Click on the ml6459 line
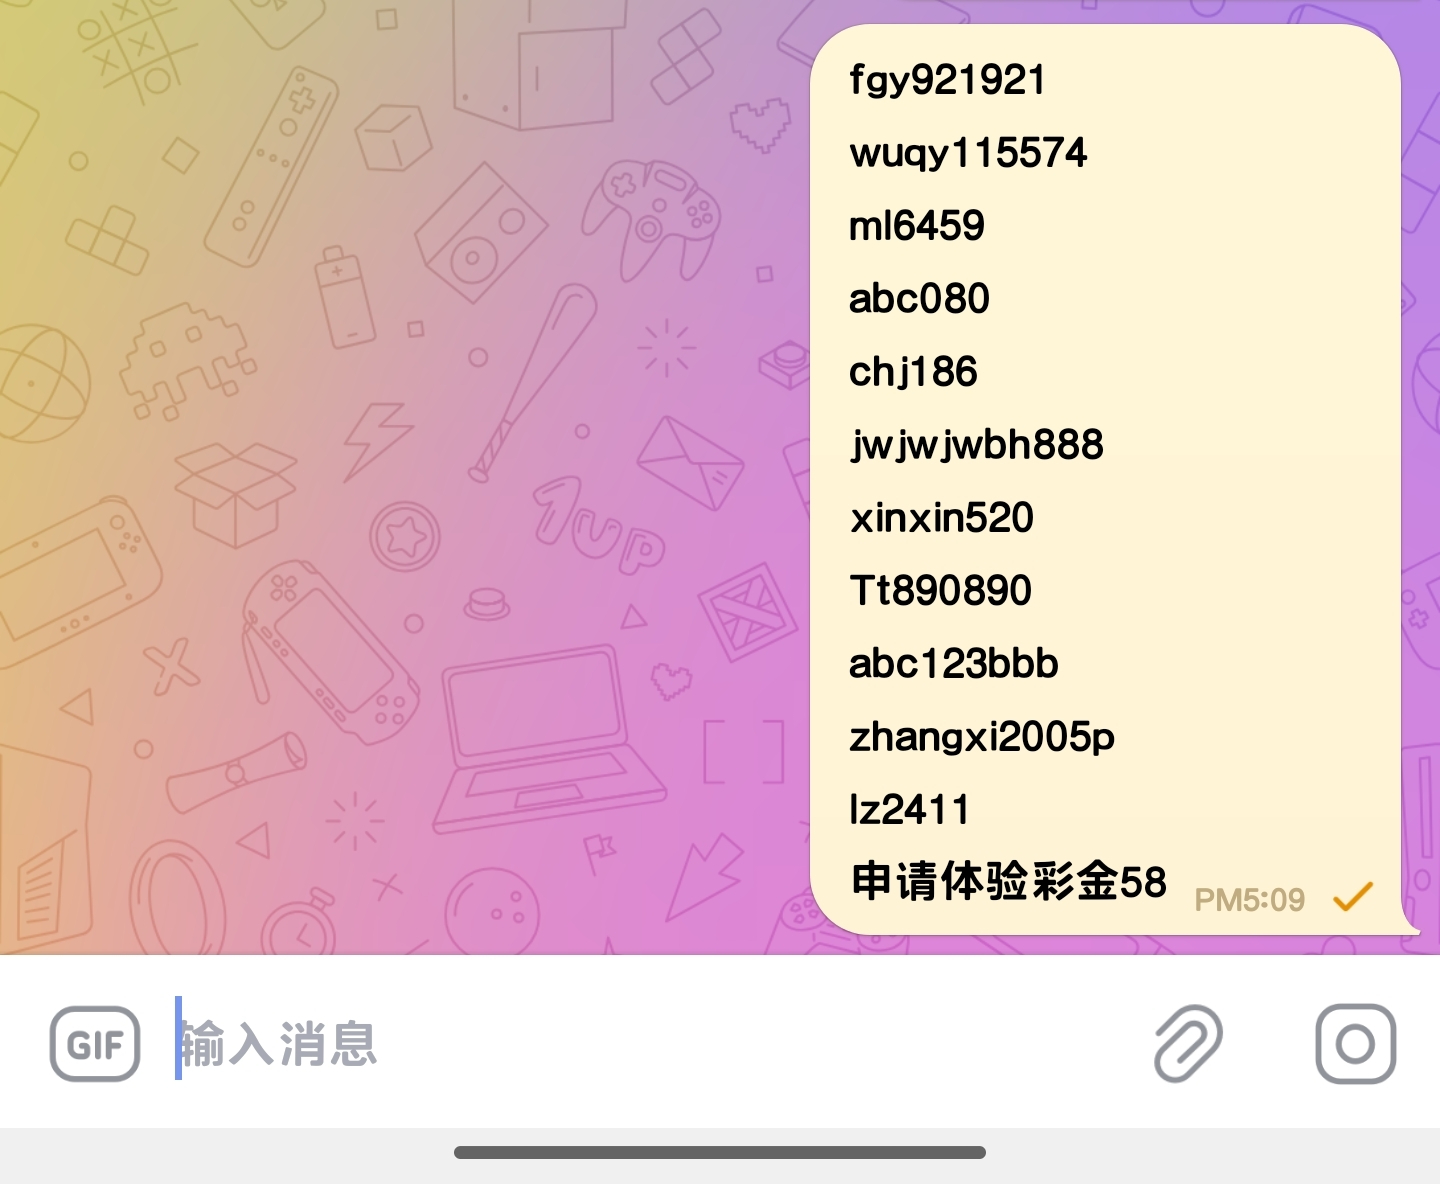This screenshot has width=1440, height=1184. pyautogui.click(x=917, y=226)
